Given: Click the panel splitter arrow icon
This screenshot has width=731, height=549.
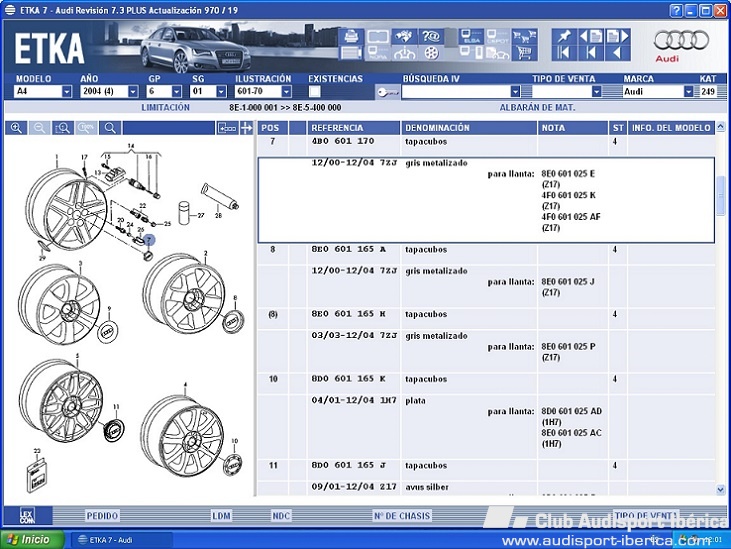Looking at the screenshot, I should click(x=246, y=128).
